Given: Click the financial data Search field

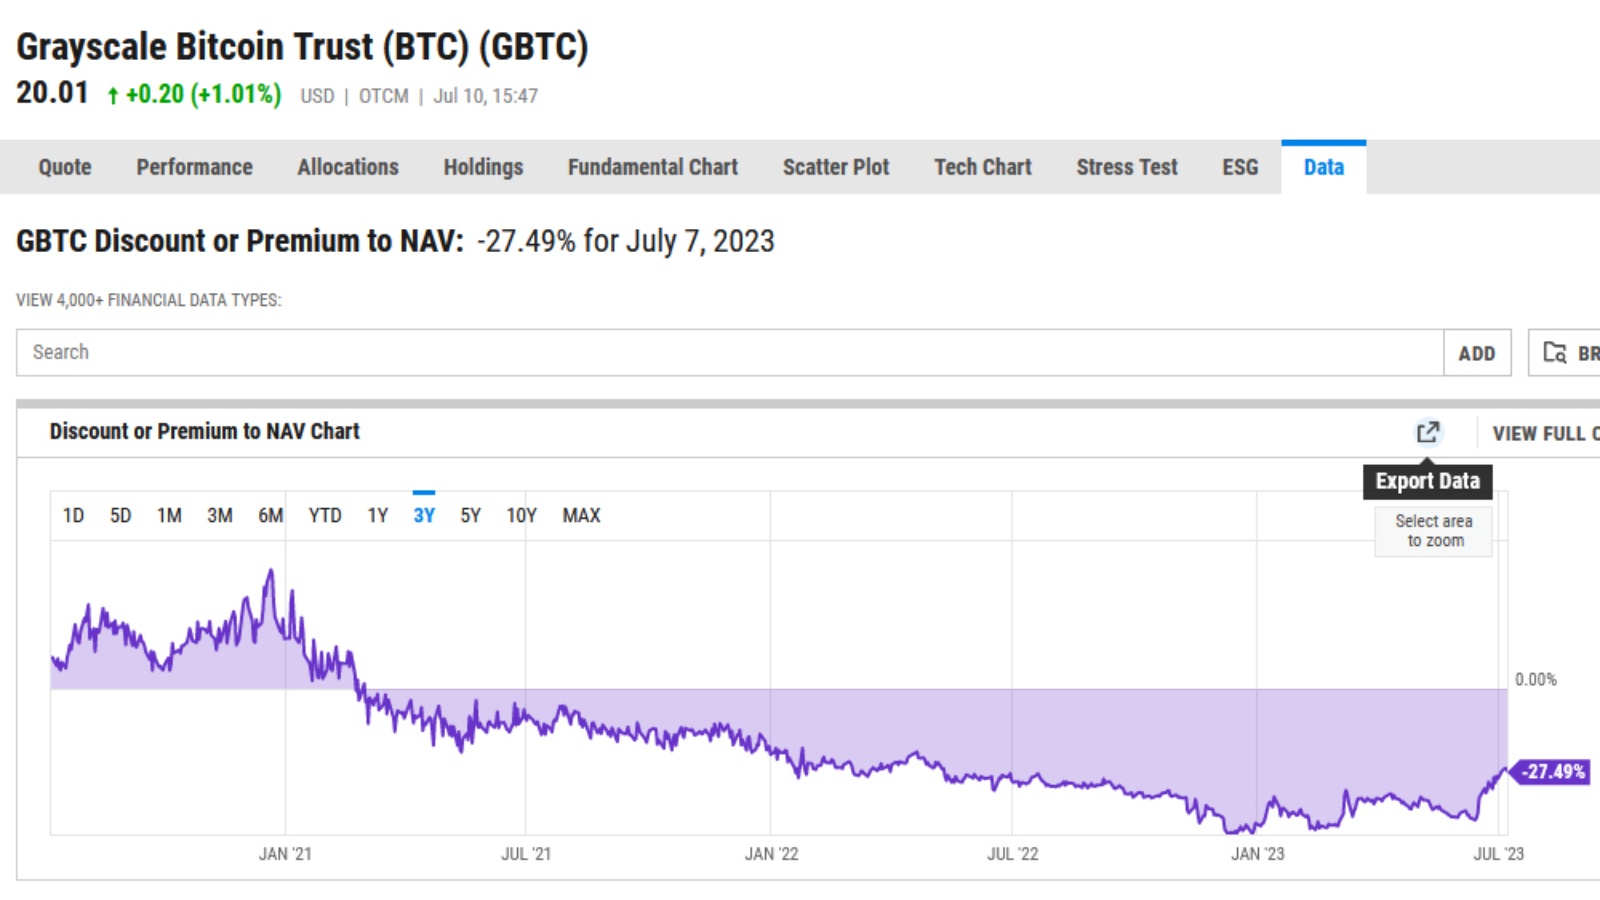Looking at the screenshot, I should [x=730, y=353].
